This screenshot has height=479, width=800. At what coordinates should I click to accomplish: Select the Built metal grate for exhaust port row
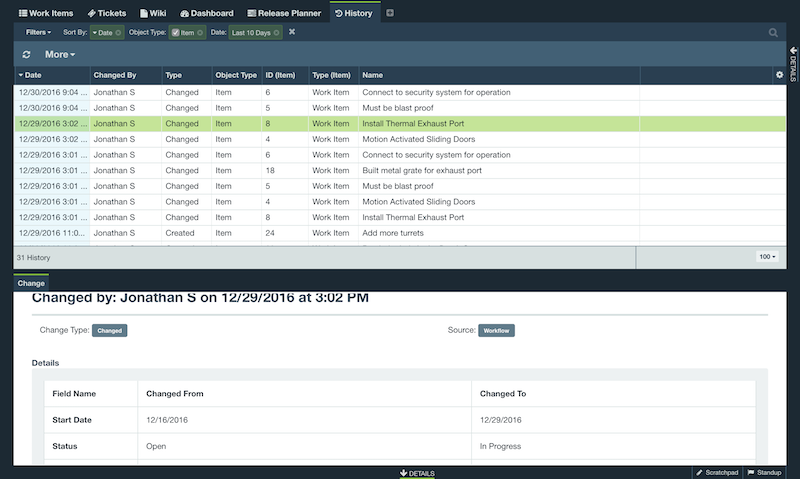coord(400,170)
